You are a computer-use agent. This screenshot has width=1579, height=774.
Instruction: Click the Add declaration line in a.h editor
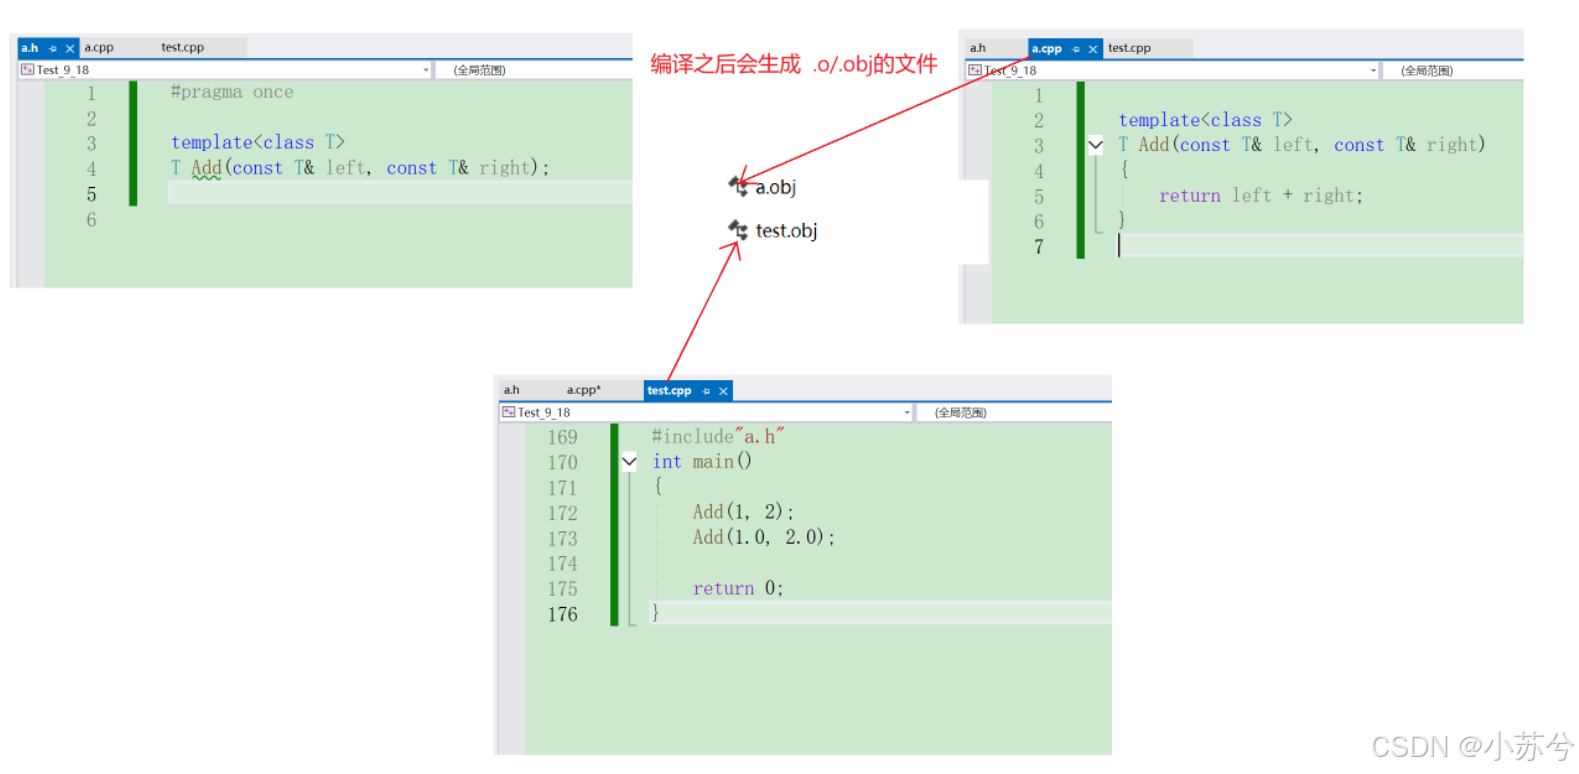(360, 168)
